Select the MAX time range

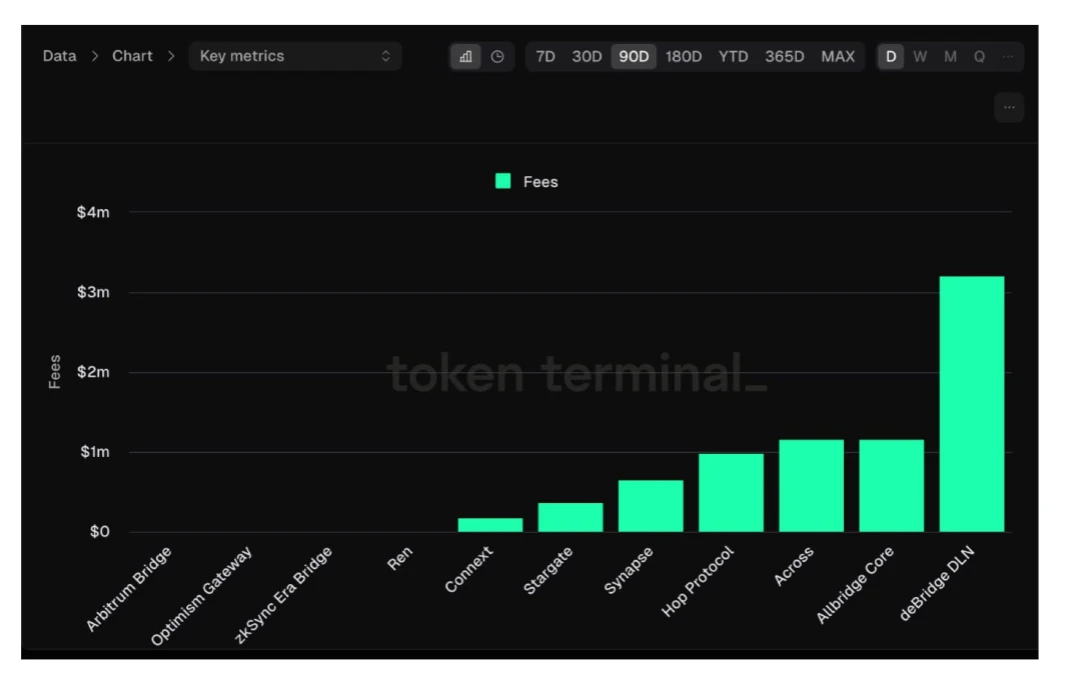point(838,57)
